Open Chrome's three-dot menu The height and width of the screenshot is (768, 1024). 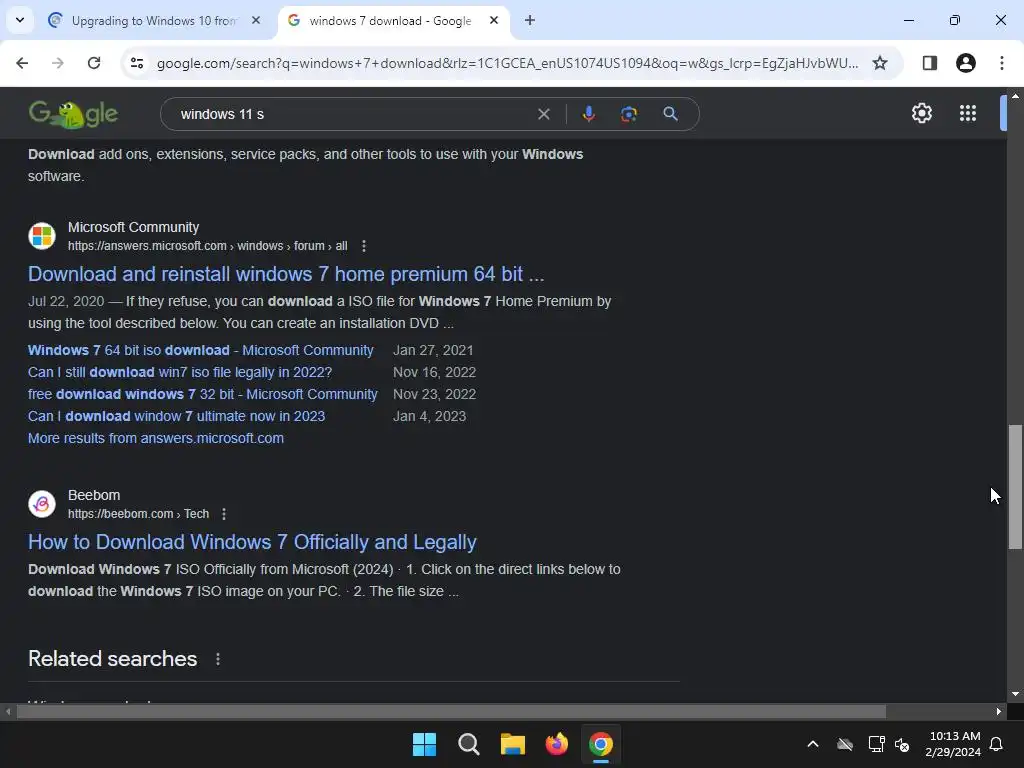[1001, 63]
